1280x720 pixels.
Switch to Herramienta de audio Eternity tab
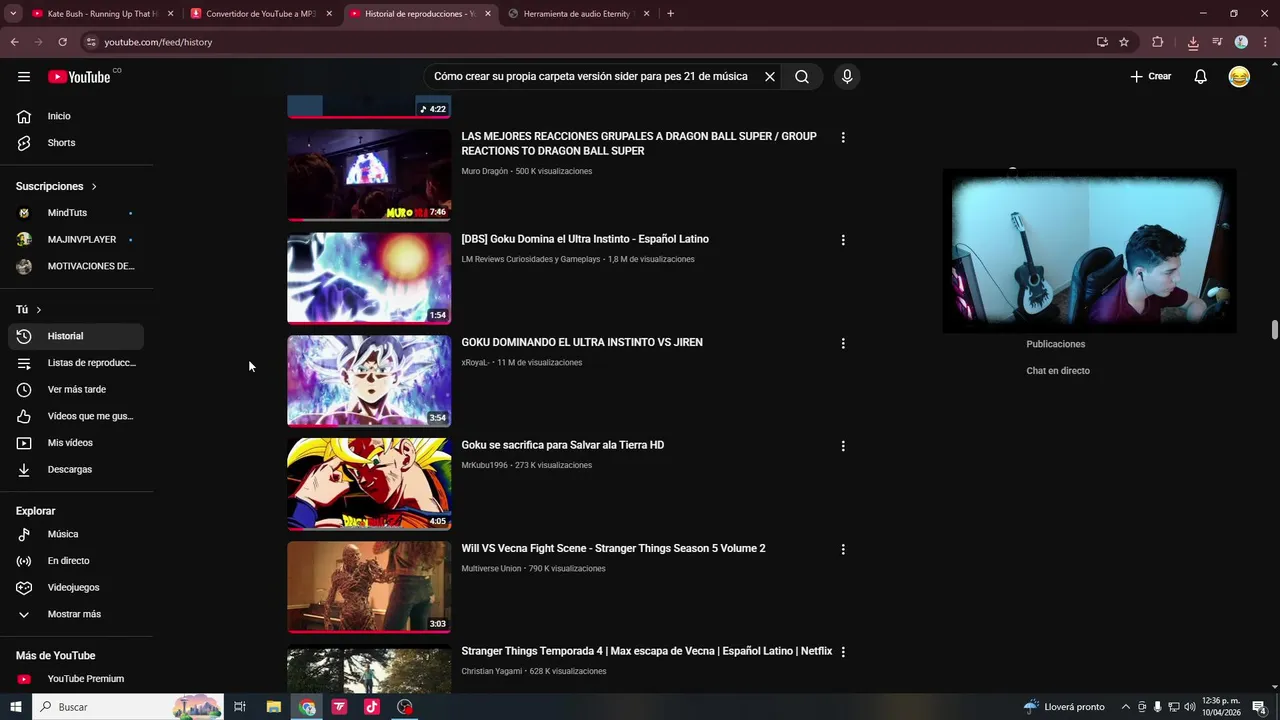[x=578, y=14]
